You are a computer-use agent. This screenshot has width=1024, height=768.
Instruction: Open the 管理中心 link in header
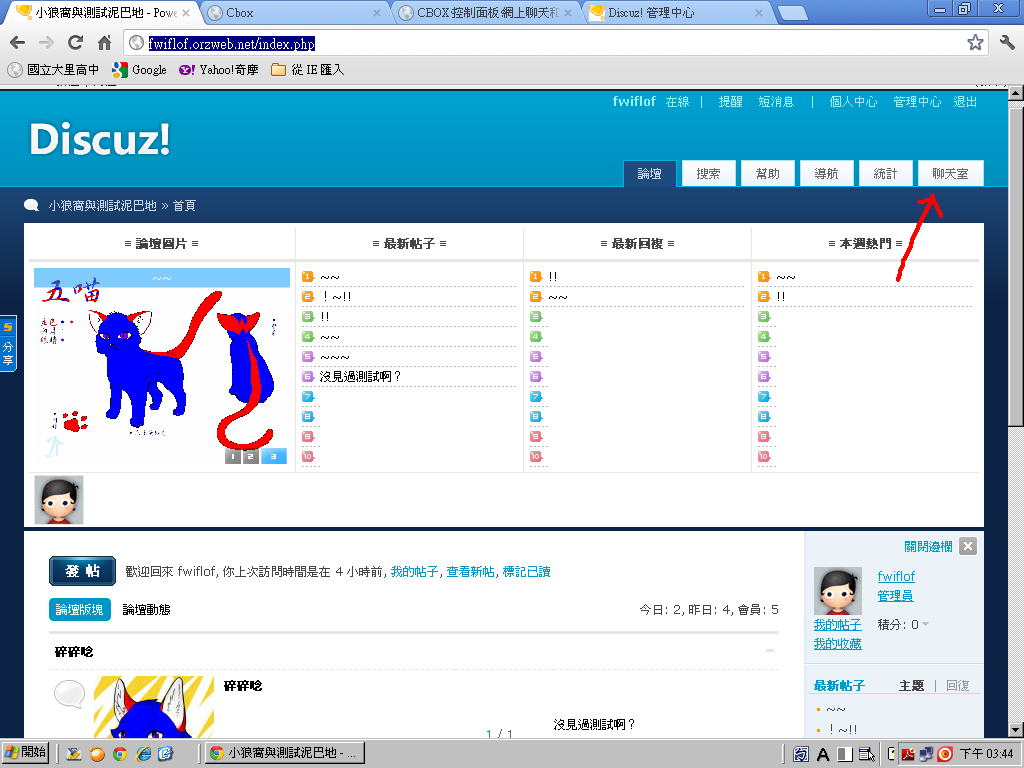coord(917,102)
